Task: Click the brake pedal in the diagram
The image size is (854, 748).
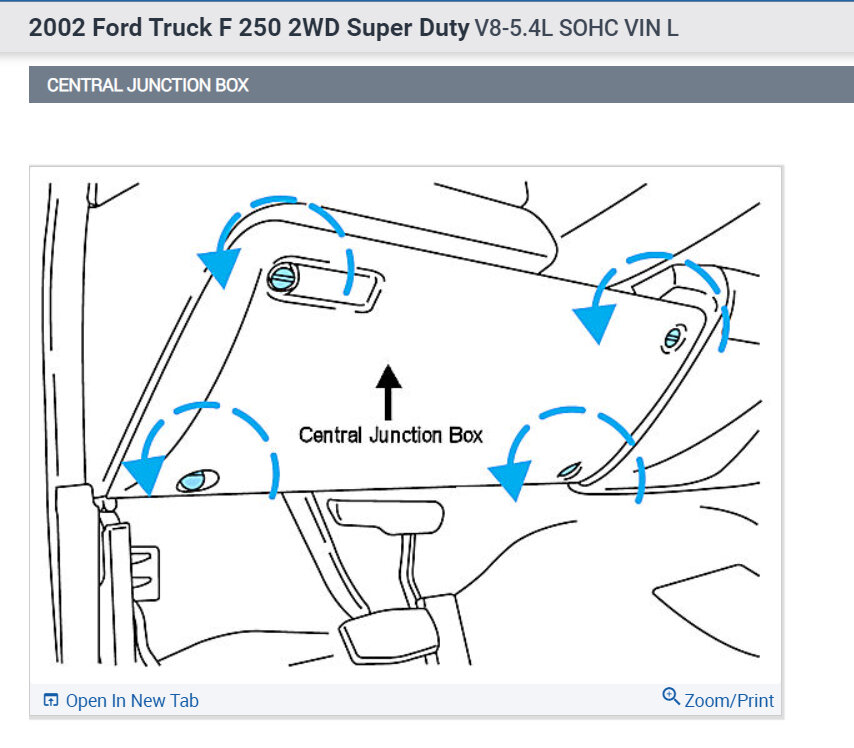Action: click(388, 637)
